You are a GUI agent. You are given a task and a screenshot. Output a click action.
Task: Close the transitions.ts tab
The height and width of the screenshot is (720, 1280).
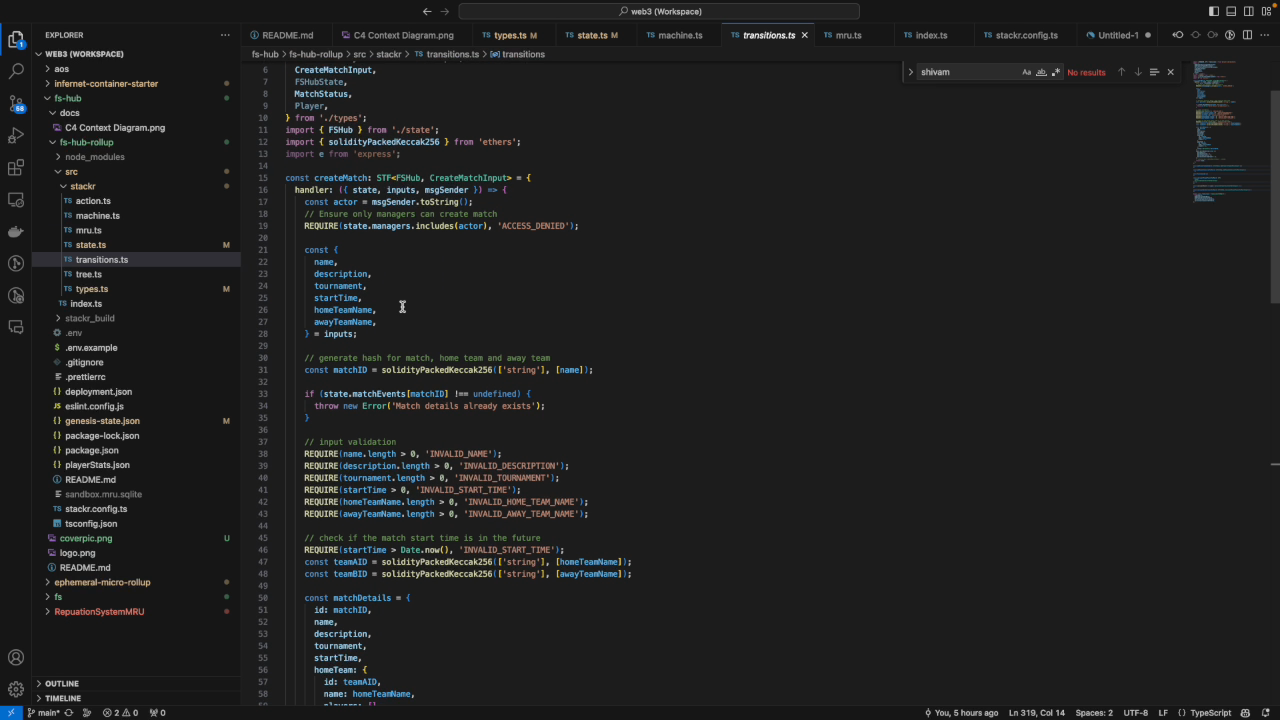pos(804,35)
